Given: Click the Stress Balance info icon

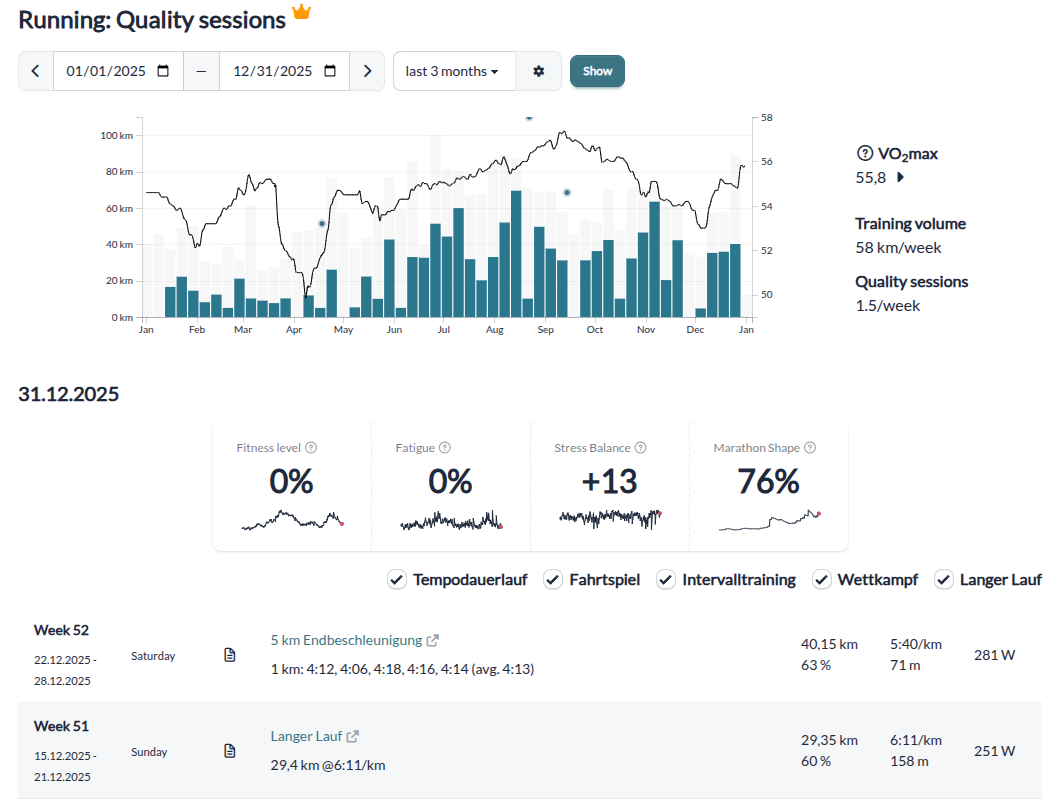Looking at the screenshot, I should pyautogui.click(x=641, y=448).
